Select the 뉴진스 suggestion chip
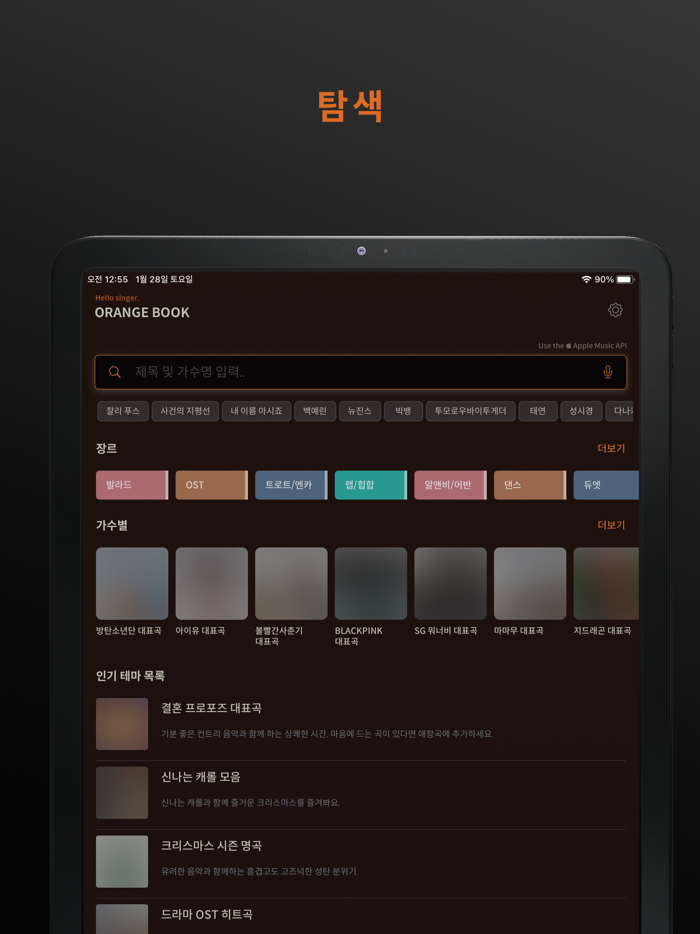Viewport: 700px width, 934px height. point(360,411)
